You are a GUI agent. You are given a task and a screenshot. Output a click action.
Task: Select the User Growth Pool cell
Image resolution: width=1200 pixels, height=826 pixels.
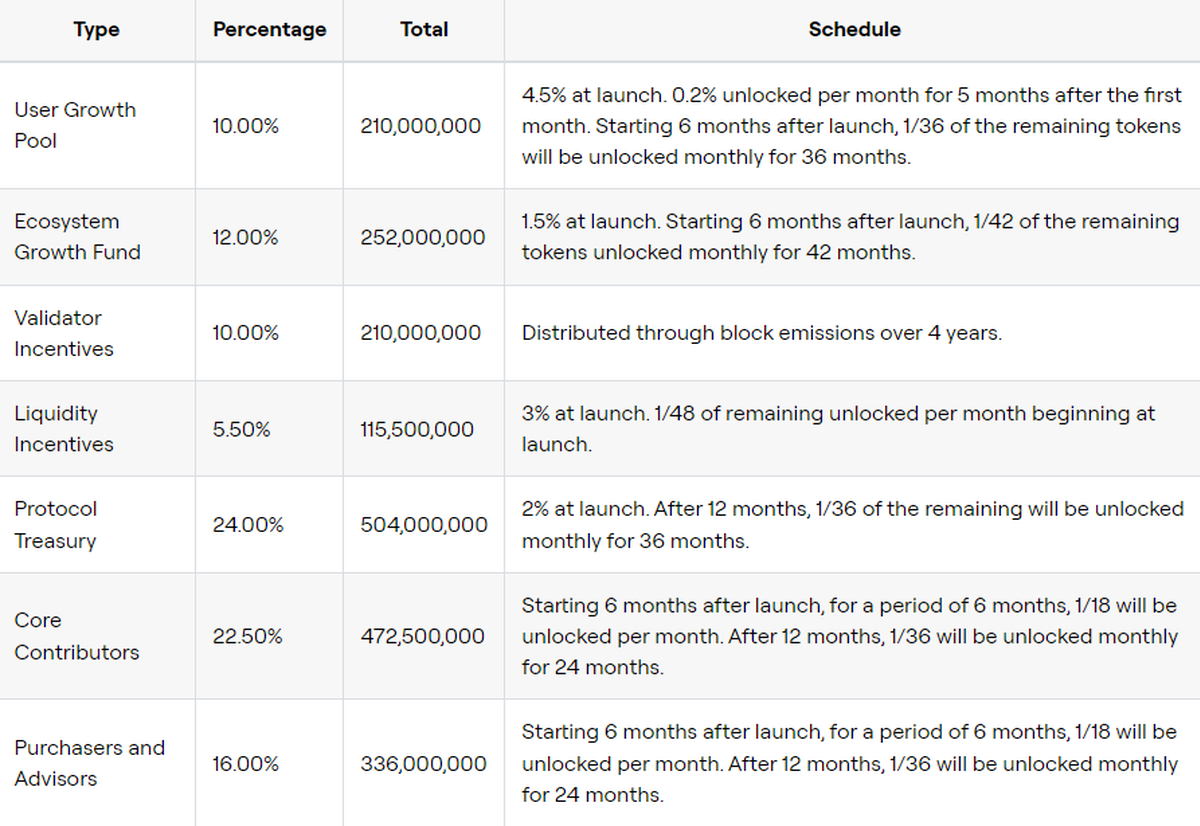tap(75, 125)
